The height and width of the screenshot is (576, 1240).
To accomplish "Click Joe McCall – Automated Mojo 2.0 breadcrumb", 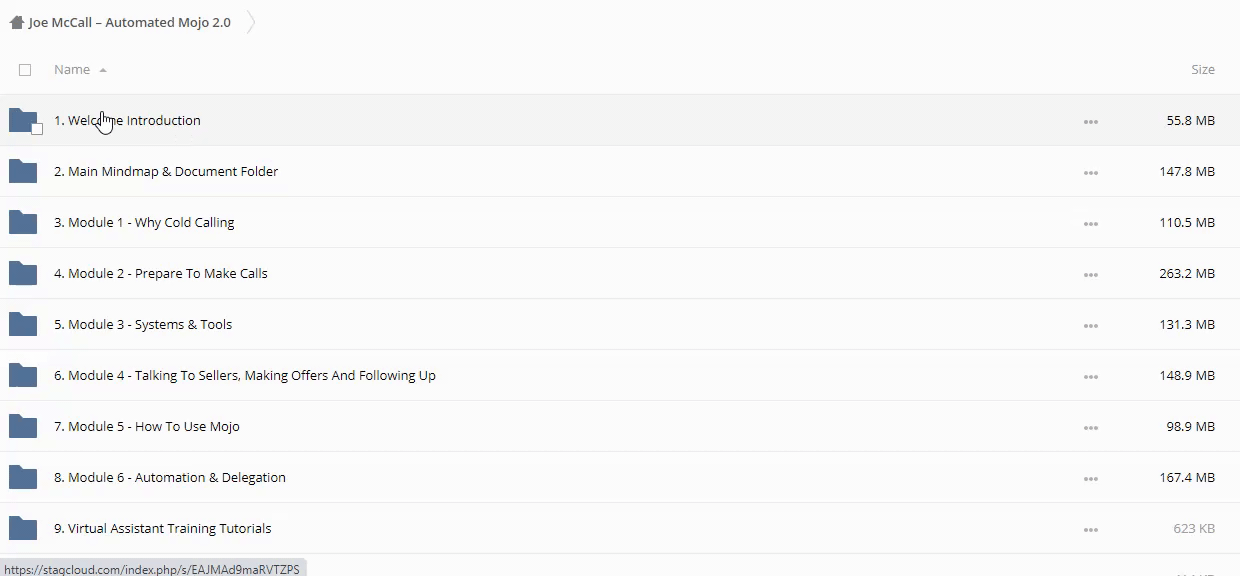I will click(x=130, y=22).
